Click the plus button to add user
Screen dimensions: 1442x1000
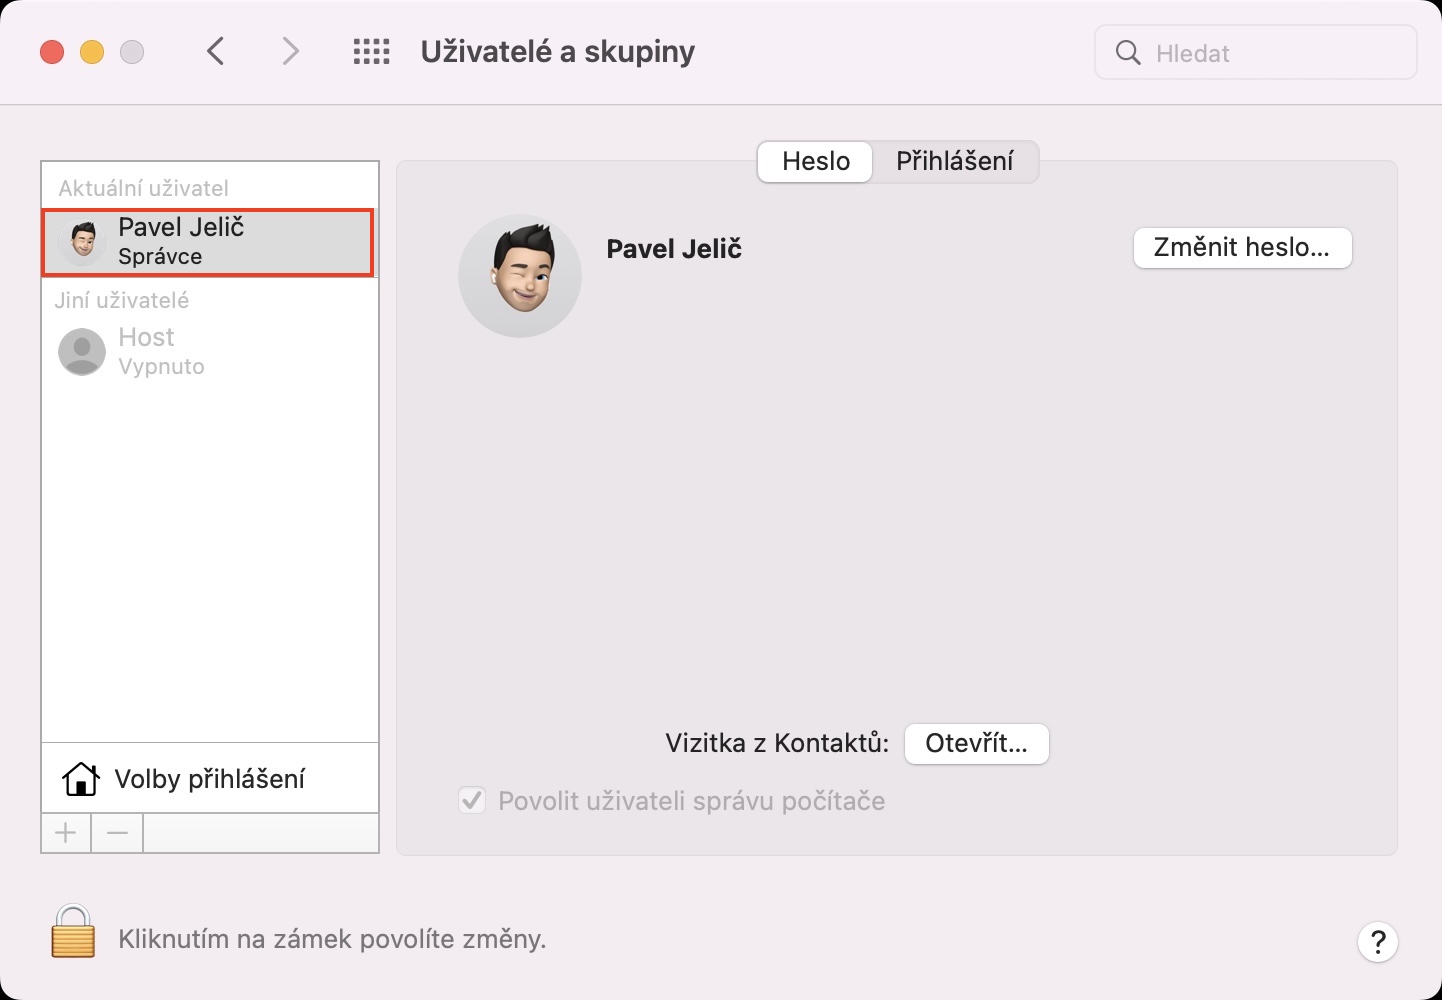point(66,833)
